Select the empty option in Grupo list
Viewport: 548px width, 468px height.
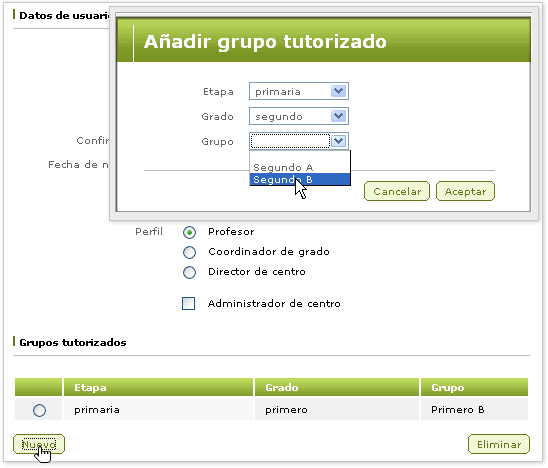coord(300,156)
